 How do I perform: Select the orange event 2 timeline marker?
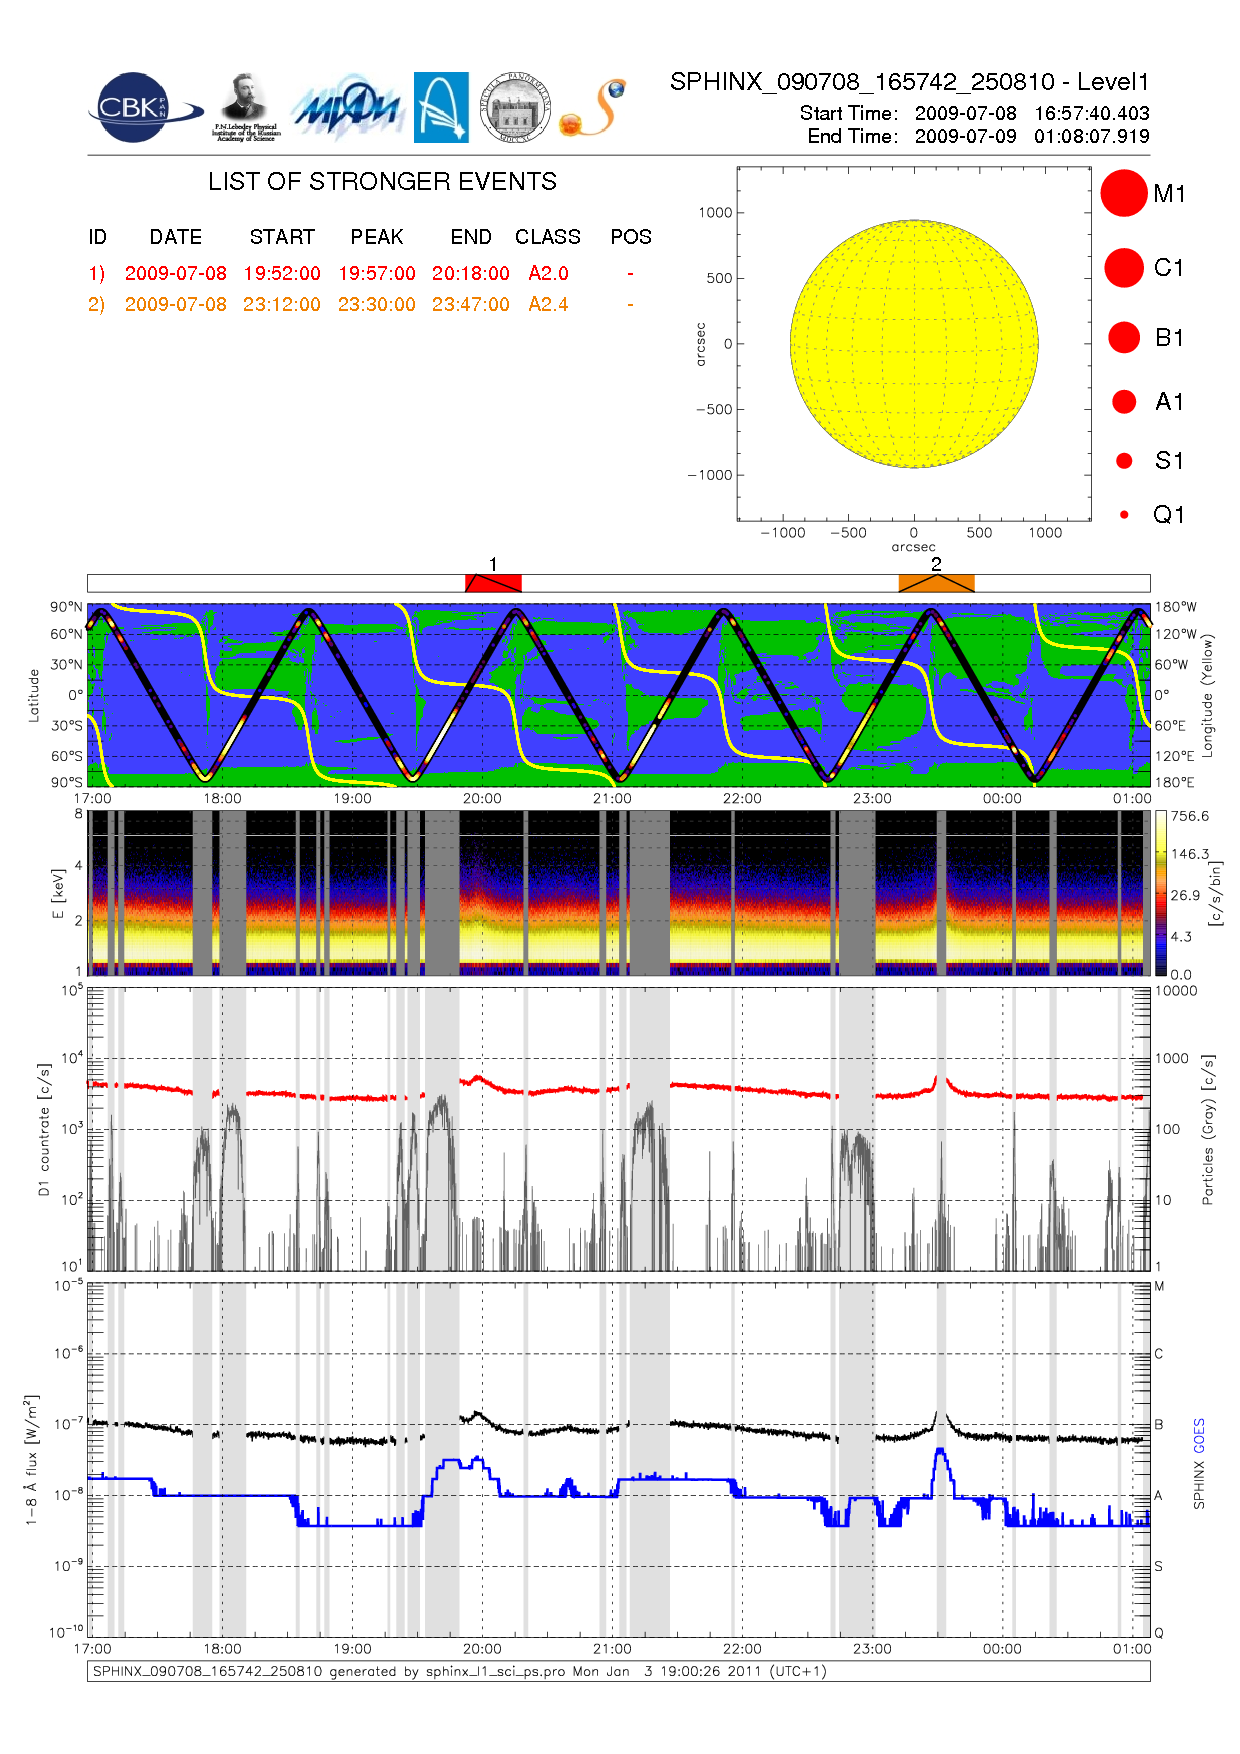coord(936,583)
